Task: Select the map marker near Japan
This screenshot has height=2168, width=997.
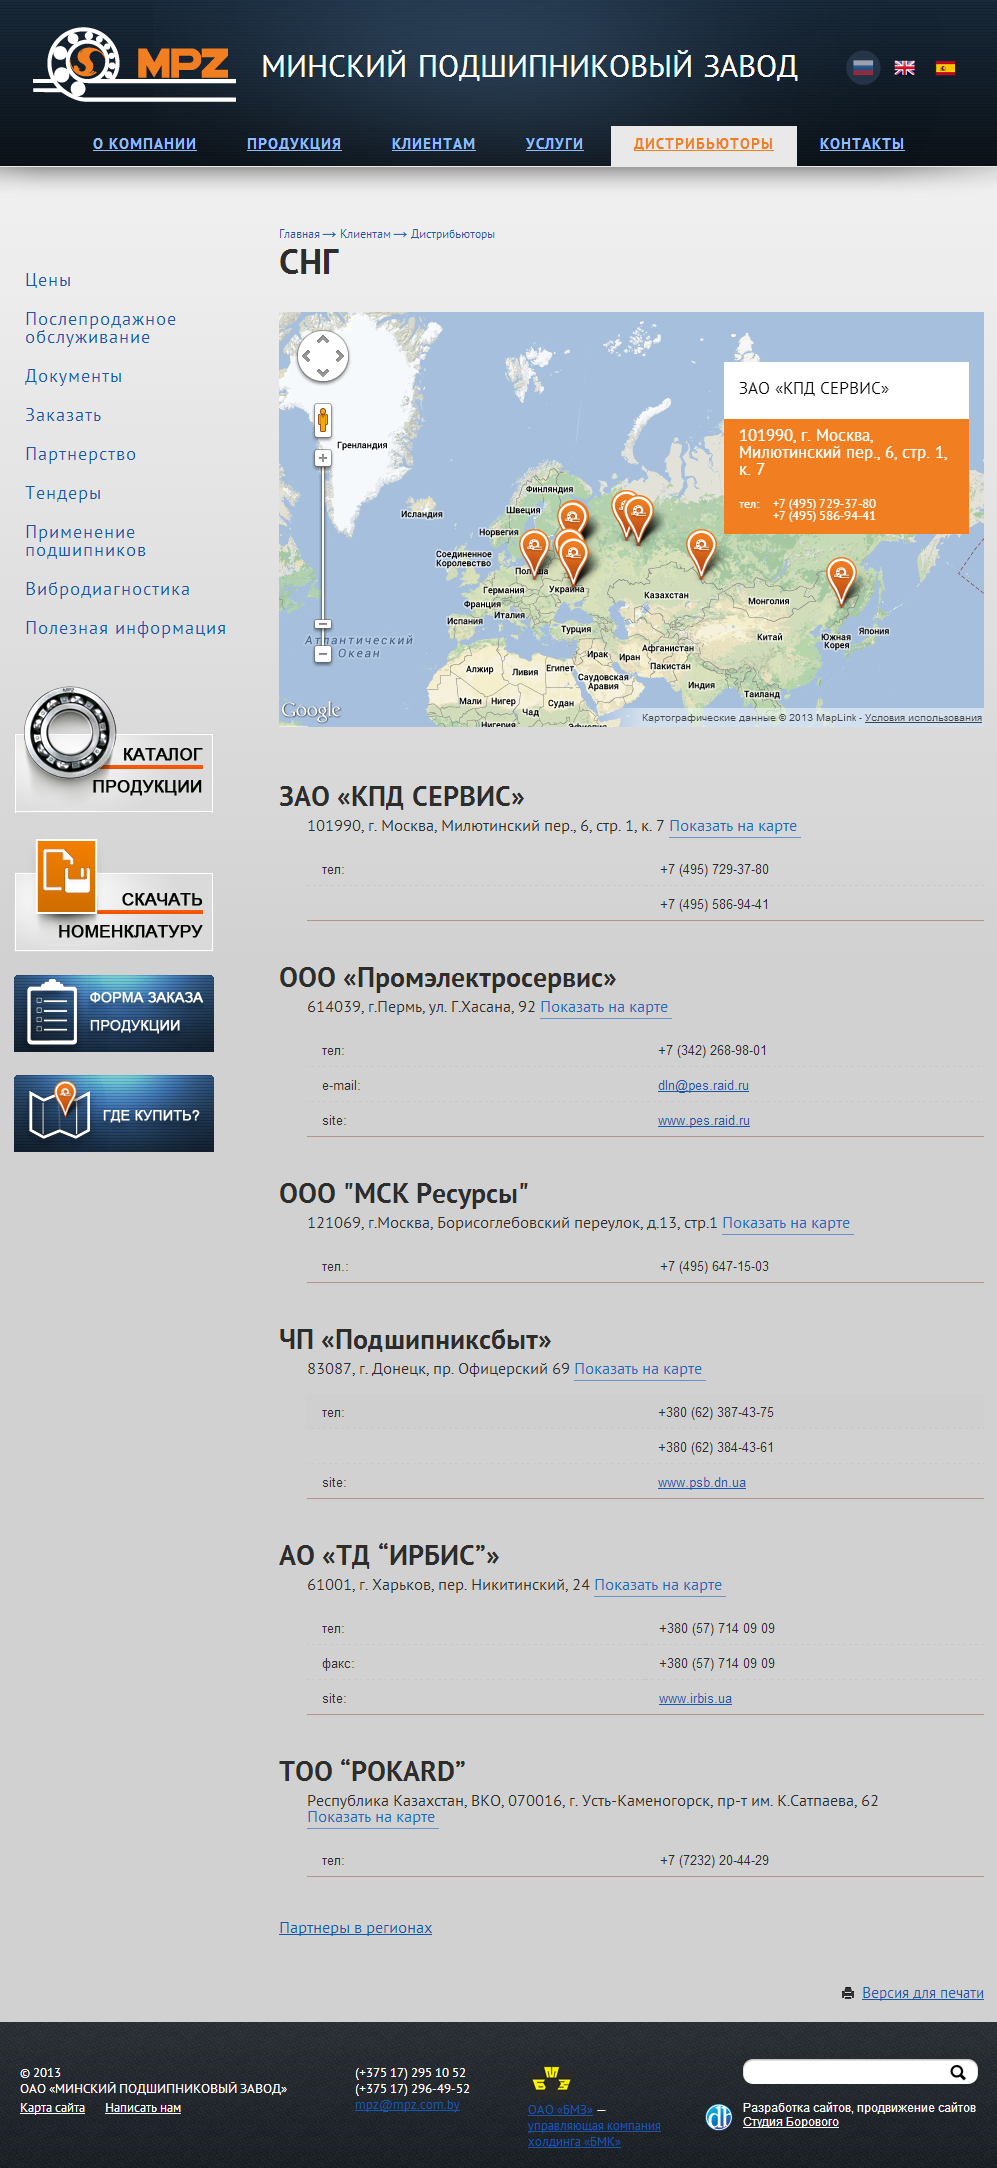Action: pyautogui.click(x=841, y=581)
